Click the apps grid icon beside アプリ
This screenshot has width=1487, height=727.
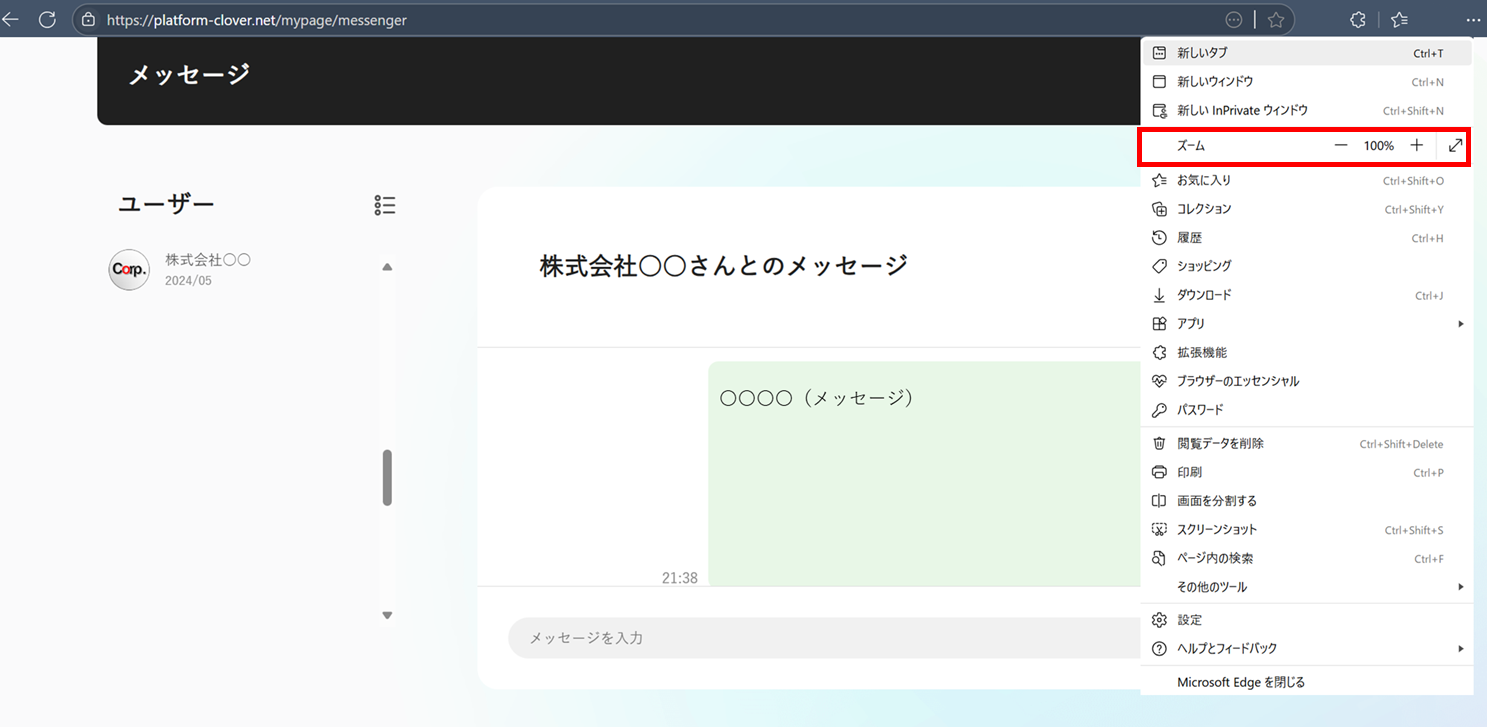click(1160, 324)
